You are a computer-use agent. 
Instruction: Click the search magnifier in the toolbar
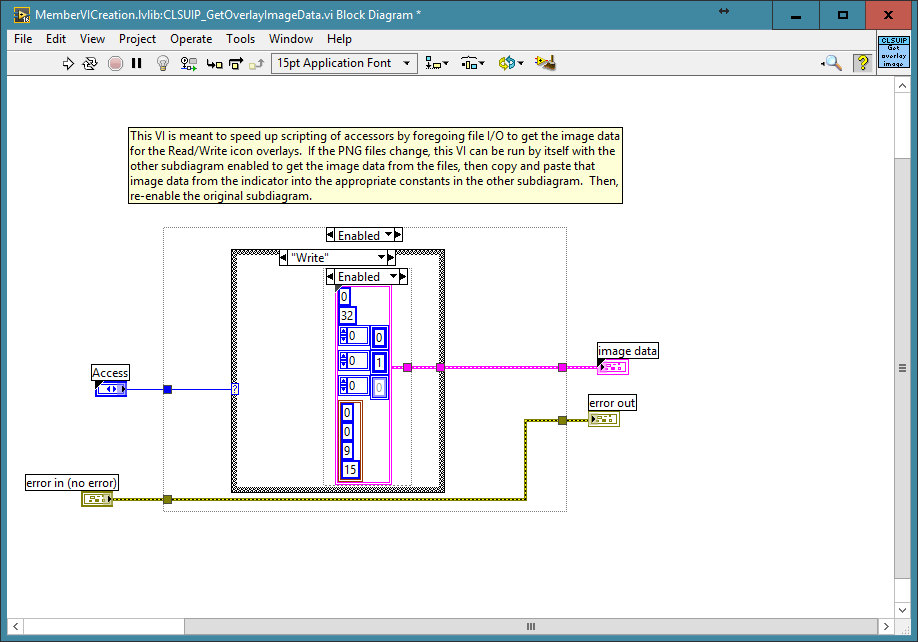831,62
